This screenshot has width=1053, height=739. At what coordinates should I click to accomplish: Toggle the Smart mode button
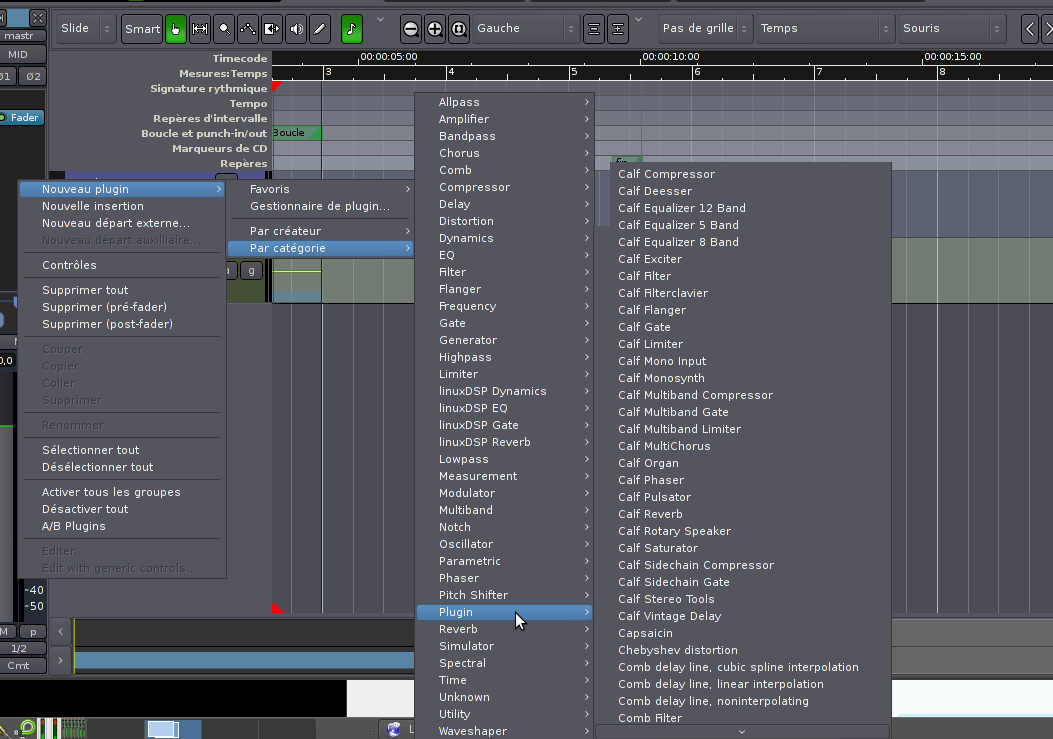click(x=142, y=29)
